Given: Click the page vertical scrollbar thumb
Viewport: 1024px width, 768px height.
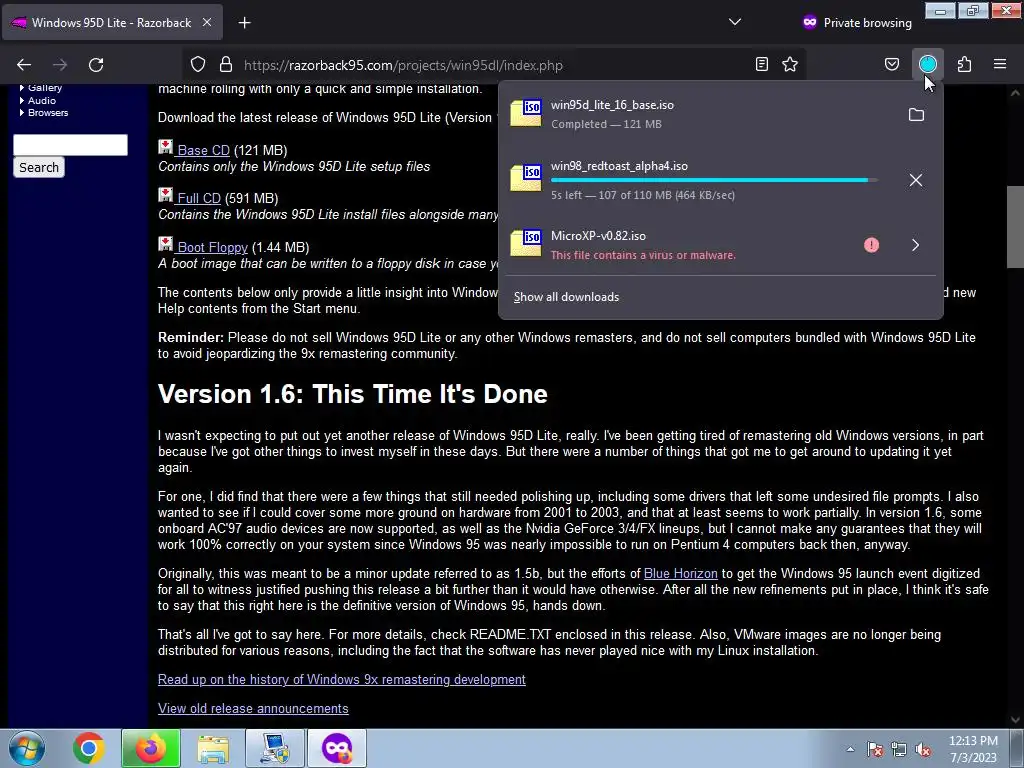Looking at the screenshot, I should click(x=1015, y=227).
